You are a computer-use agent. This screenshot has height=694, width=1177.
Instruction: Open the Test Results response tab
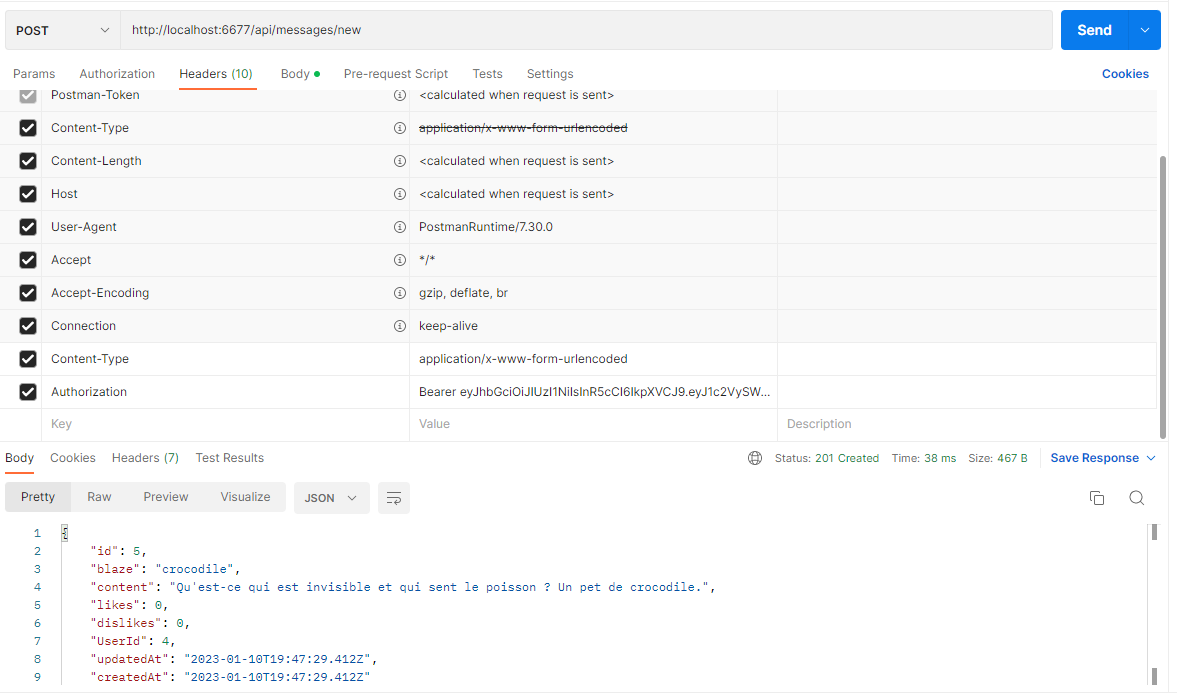click(229, 457)
